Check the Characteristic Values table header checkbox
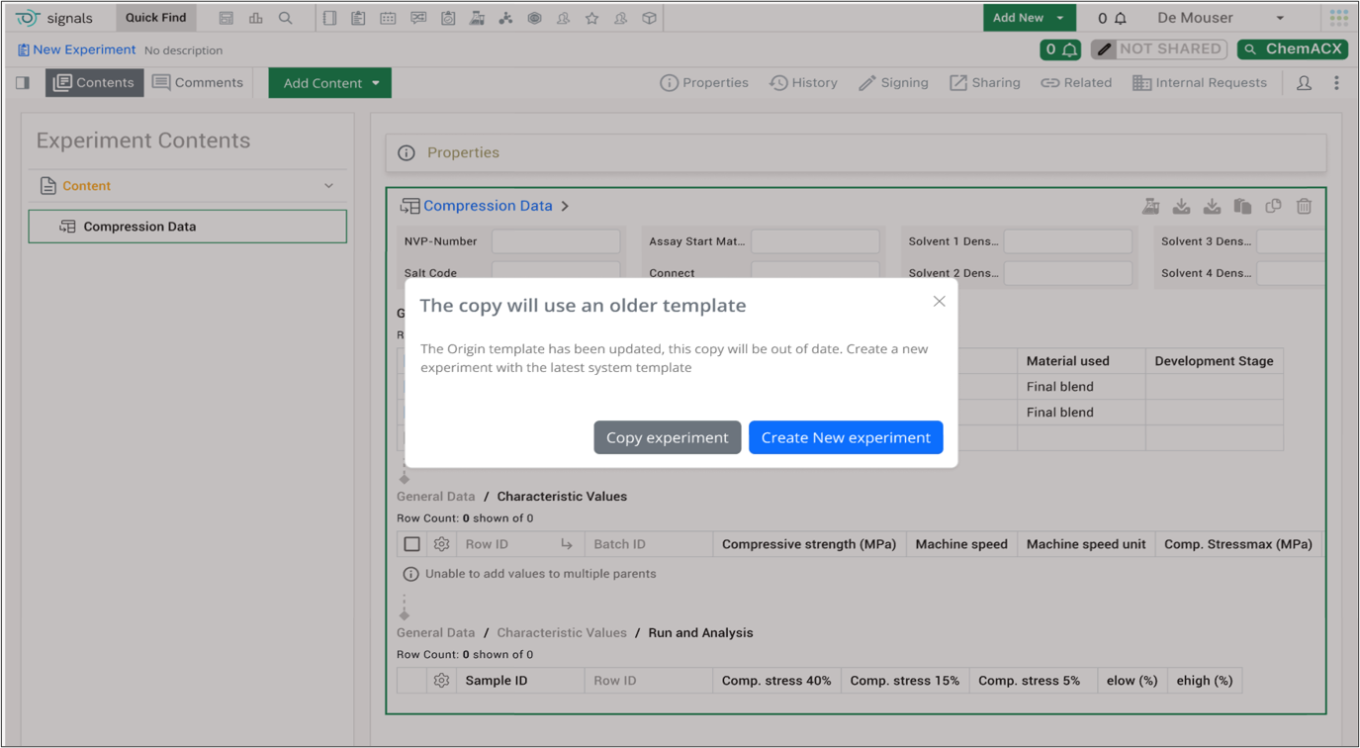 pyautogui.click(x=412, y=544)
